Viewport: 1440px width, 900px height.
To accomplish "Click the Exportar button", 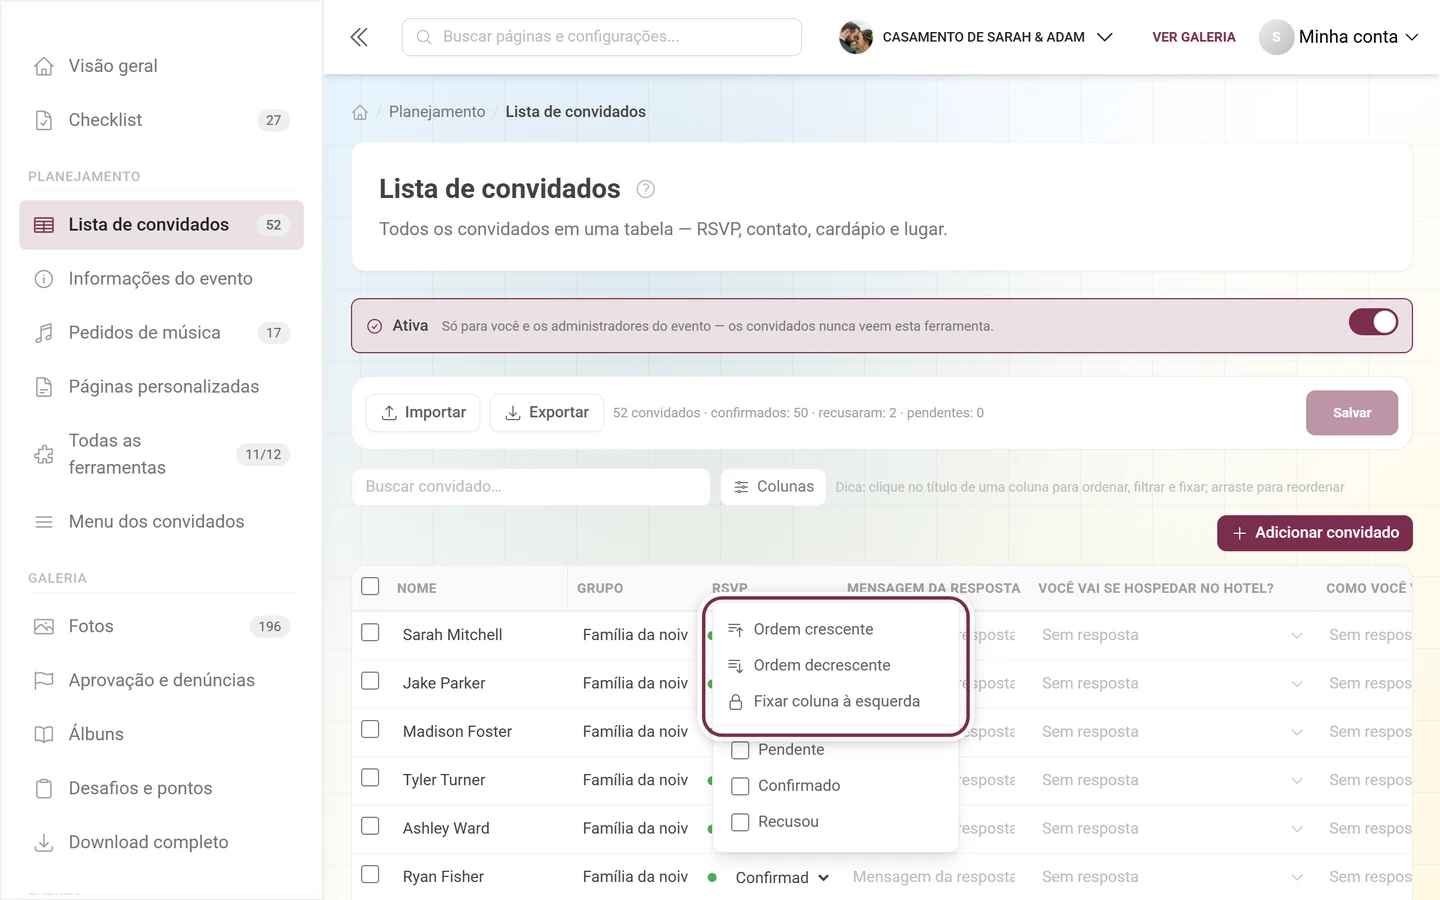I will point(546,413).
